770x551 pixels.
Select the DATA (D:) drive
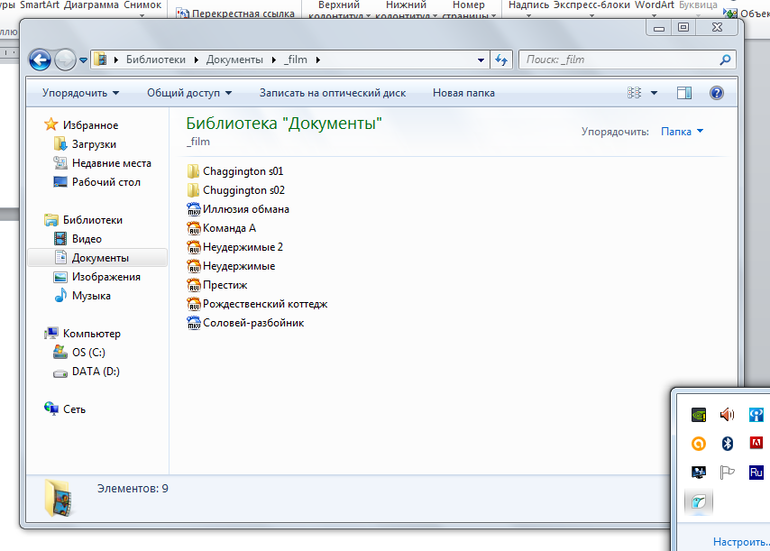tap(95, 371)
